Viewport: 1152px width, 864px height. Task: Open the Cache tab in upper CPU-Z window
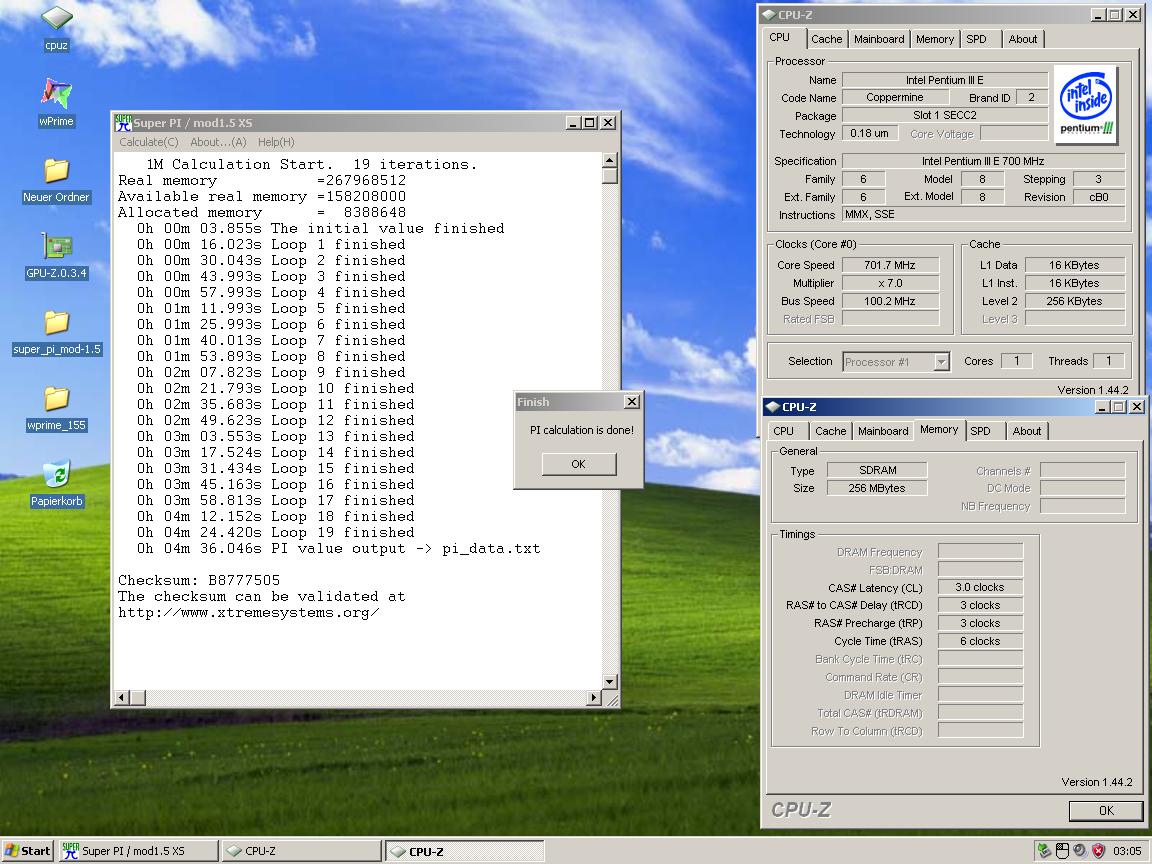827,39
